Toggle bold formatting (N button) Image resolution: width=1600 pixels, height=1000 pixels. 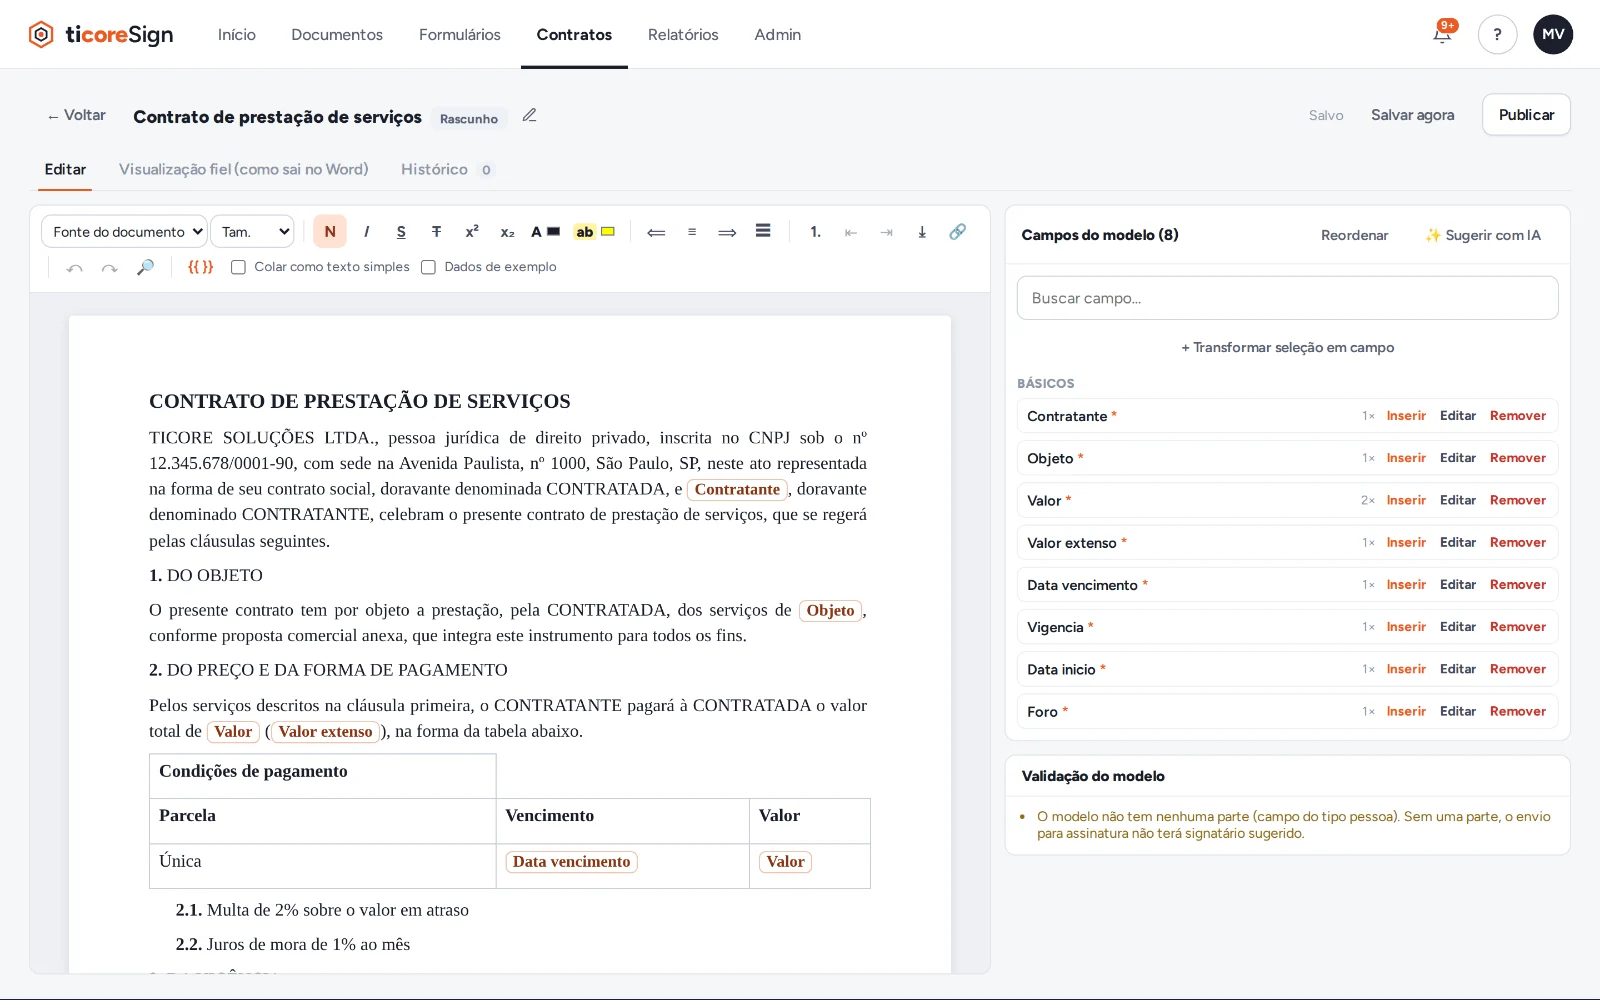pyautogui.click(x=330, y=232)
